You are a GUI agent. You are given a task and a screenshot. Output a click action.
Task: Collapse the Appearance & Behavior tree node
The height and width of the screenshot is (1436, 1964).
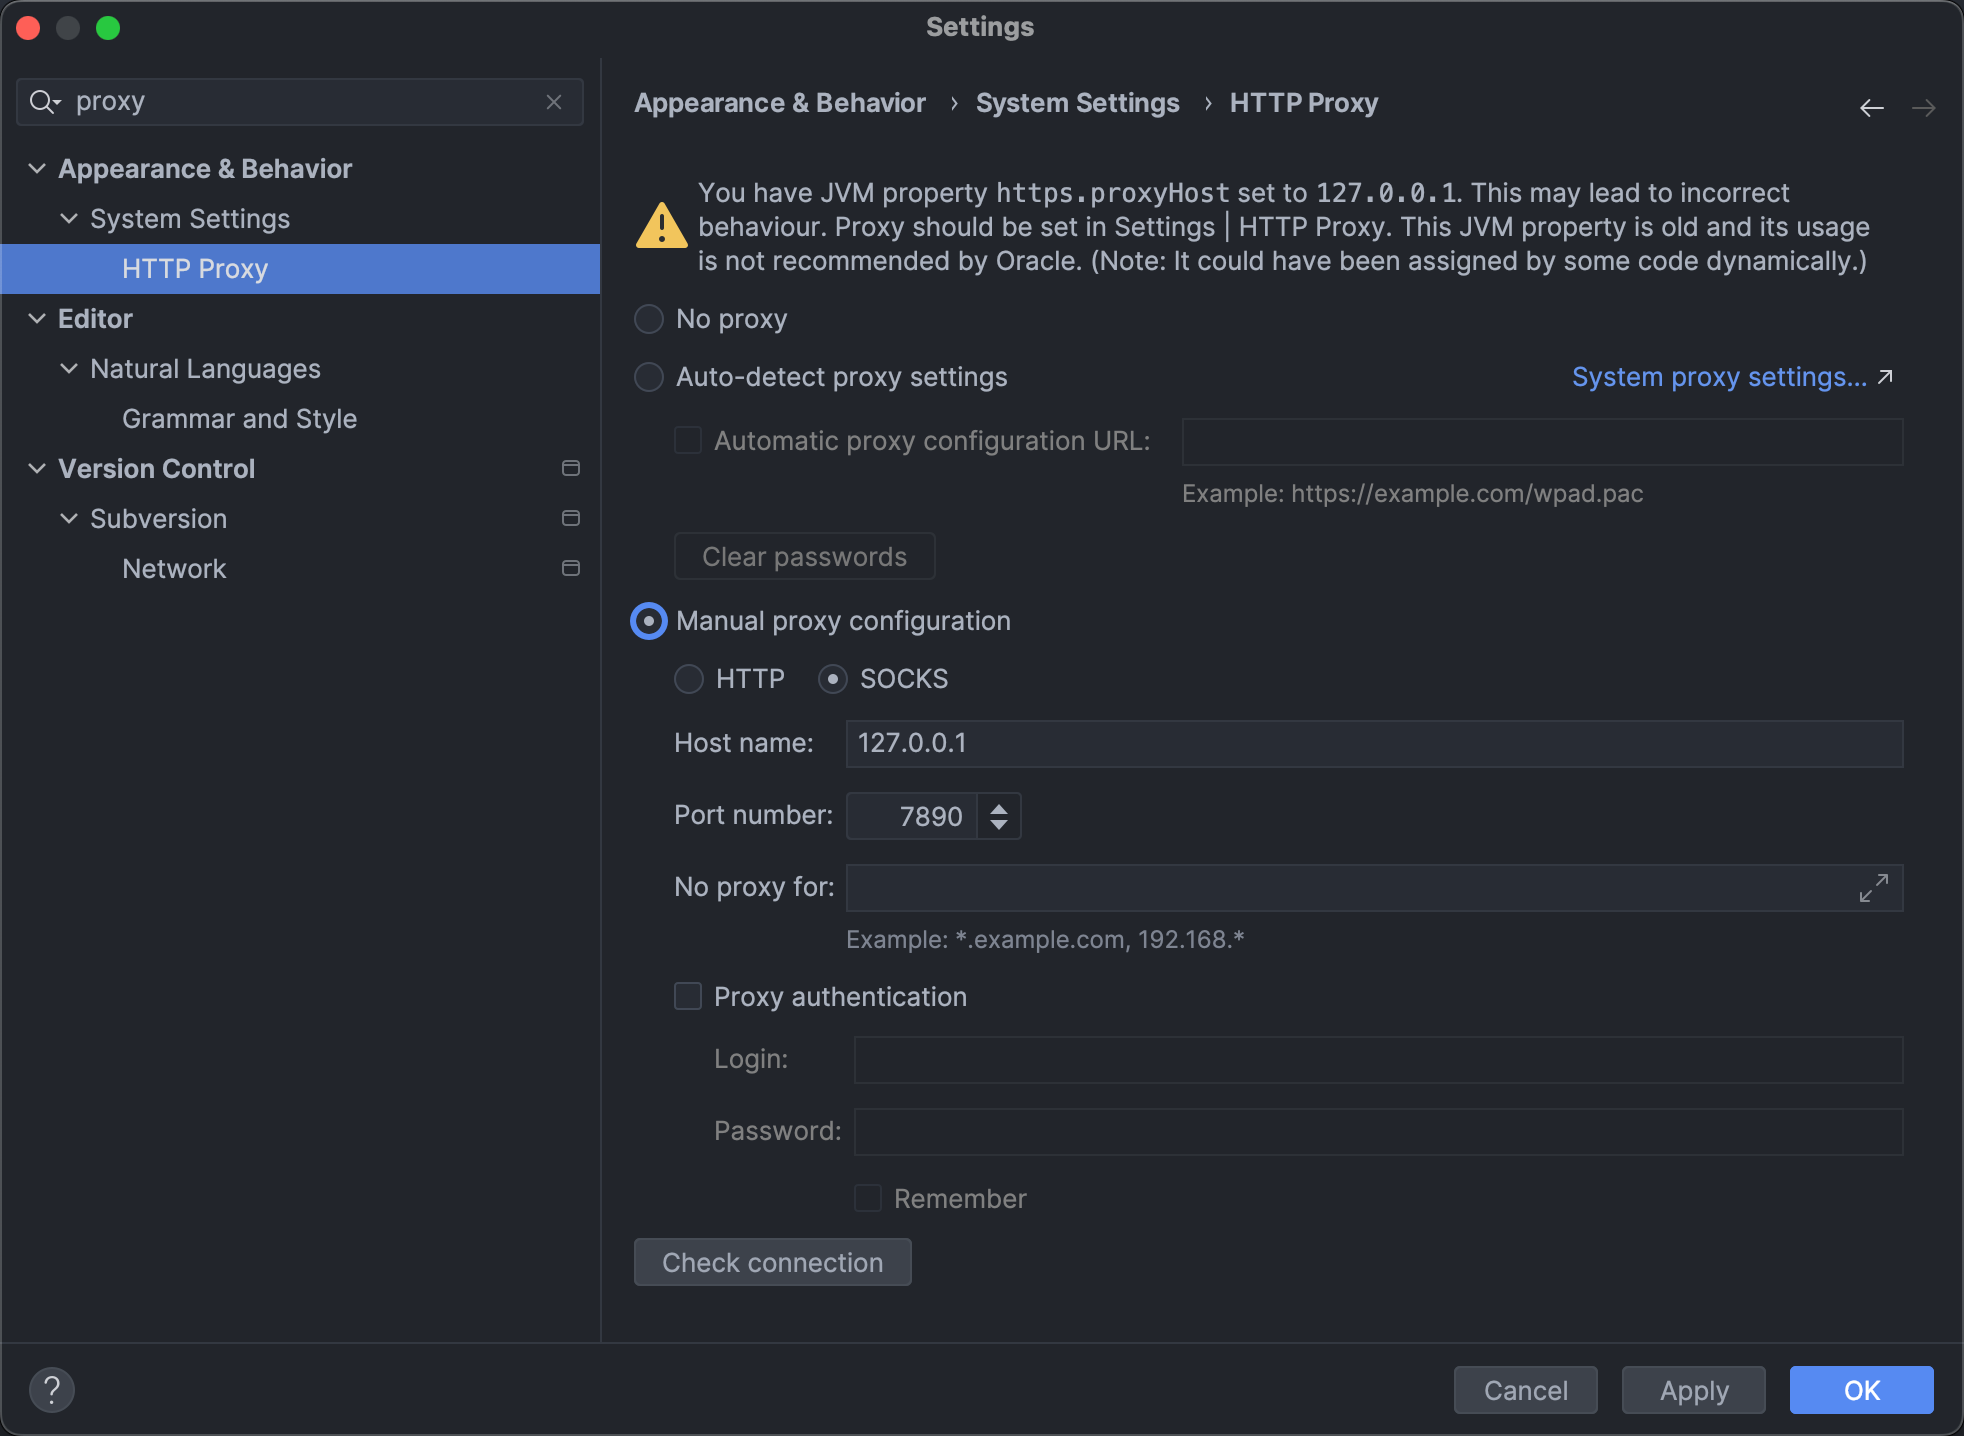coord(37,168)
